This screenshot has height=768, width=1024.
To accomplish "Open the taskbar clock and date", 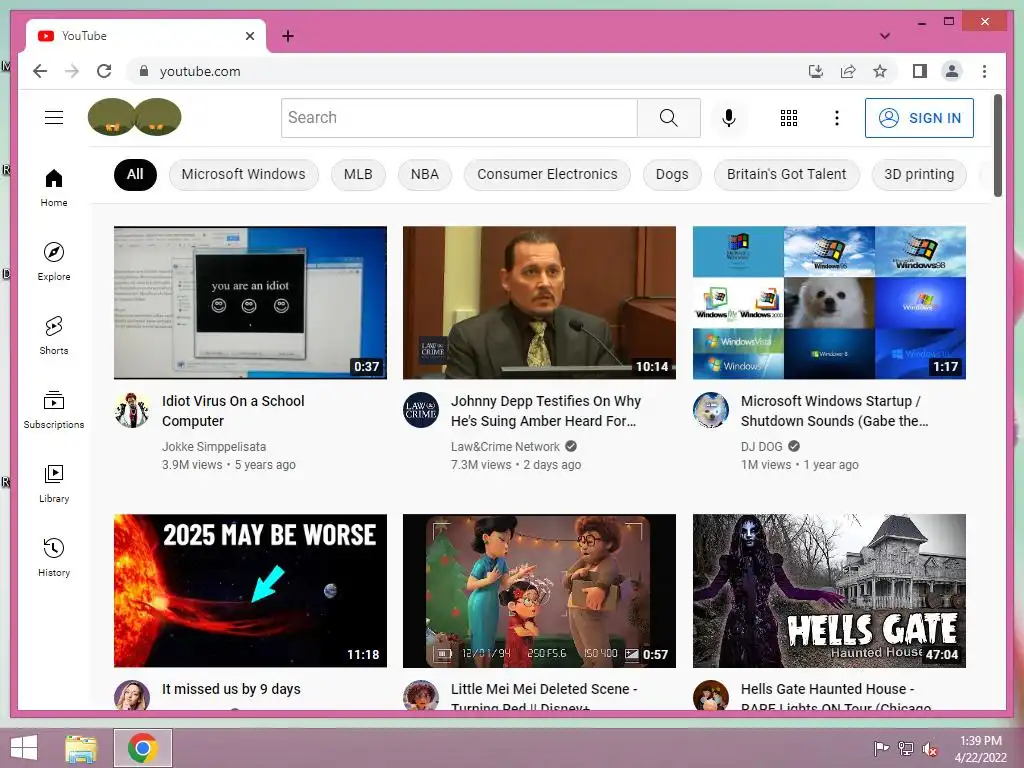I will coord(980,749).
